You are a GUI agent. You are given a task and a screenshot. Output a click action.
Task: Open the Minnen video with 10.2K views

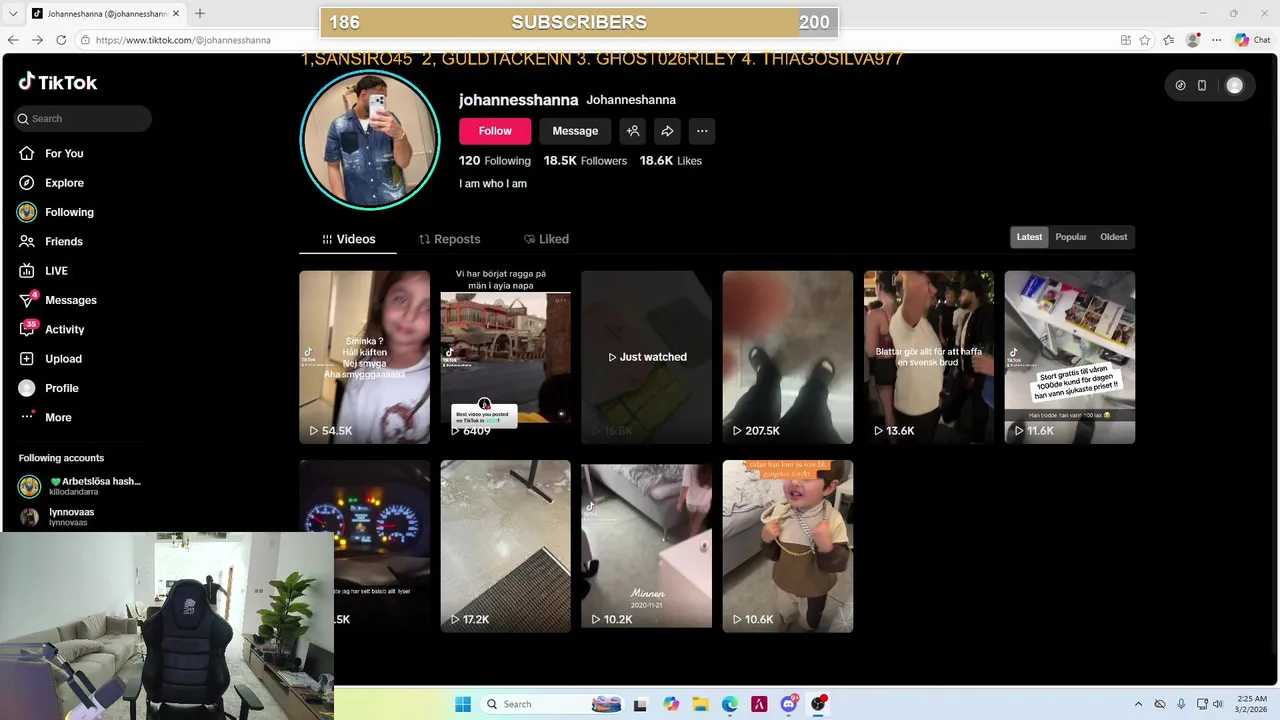pos(646,546)
